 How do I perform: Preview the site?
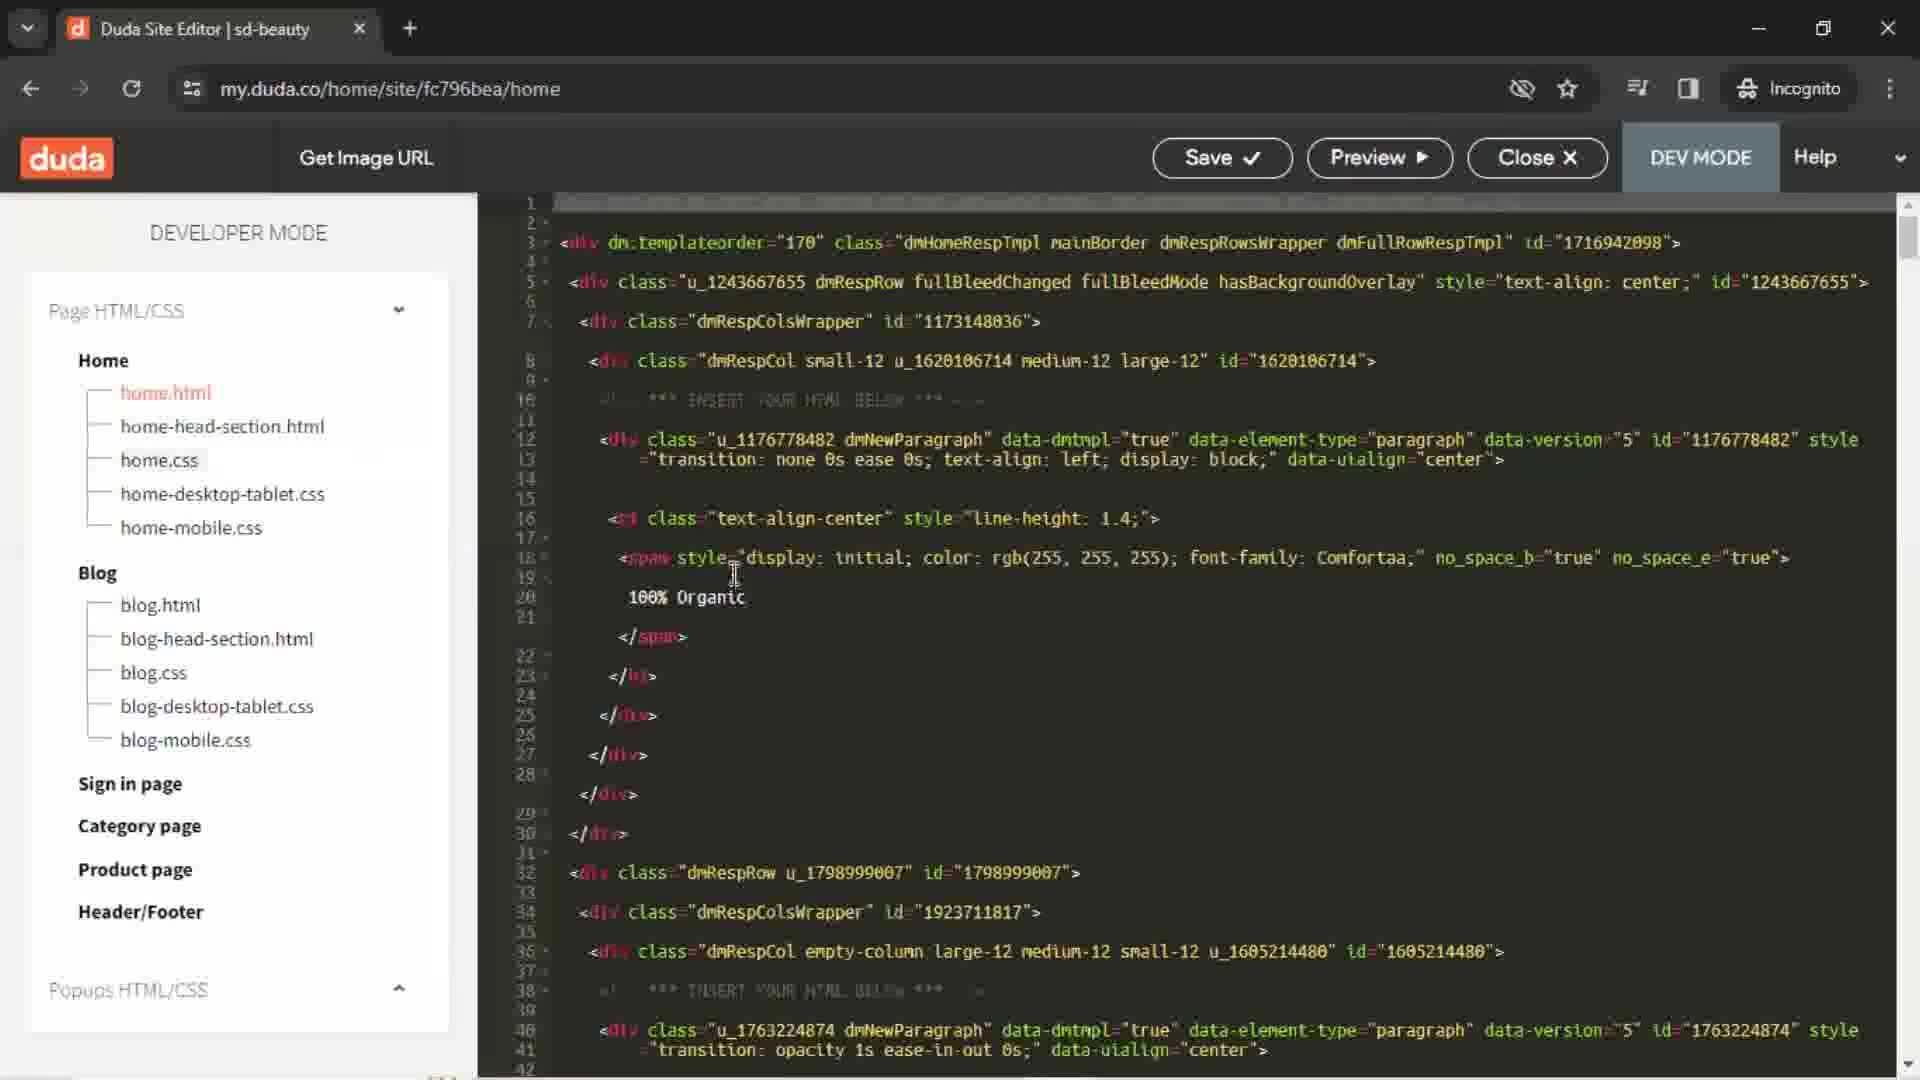pyautogui.click(x=1379, y=158)
